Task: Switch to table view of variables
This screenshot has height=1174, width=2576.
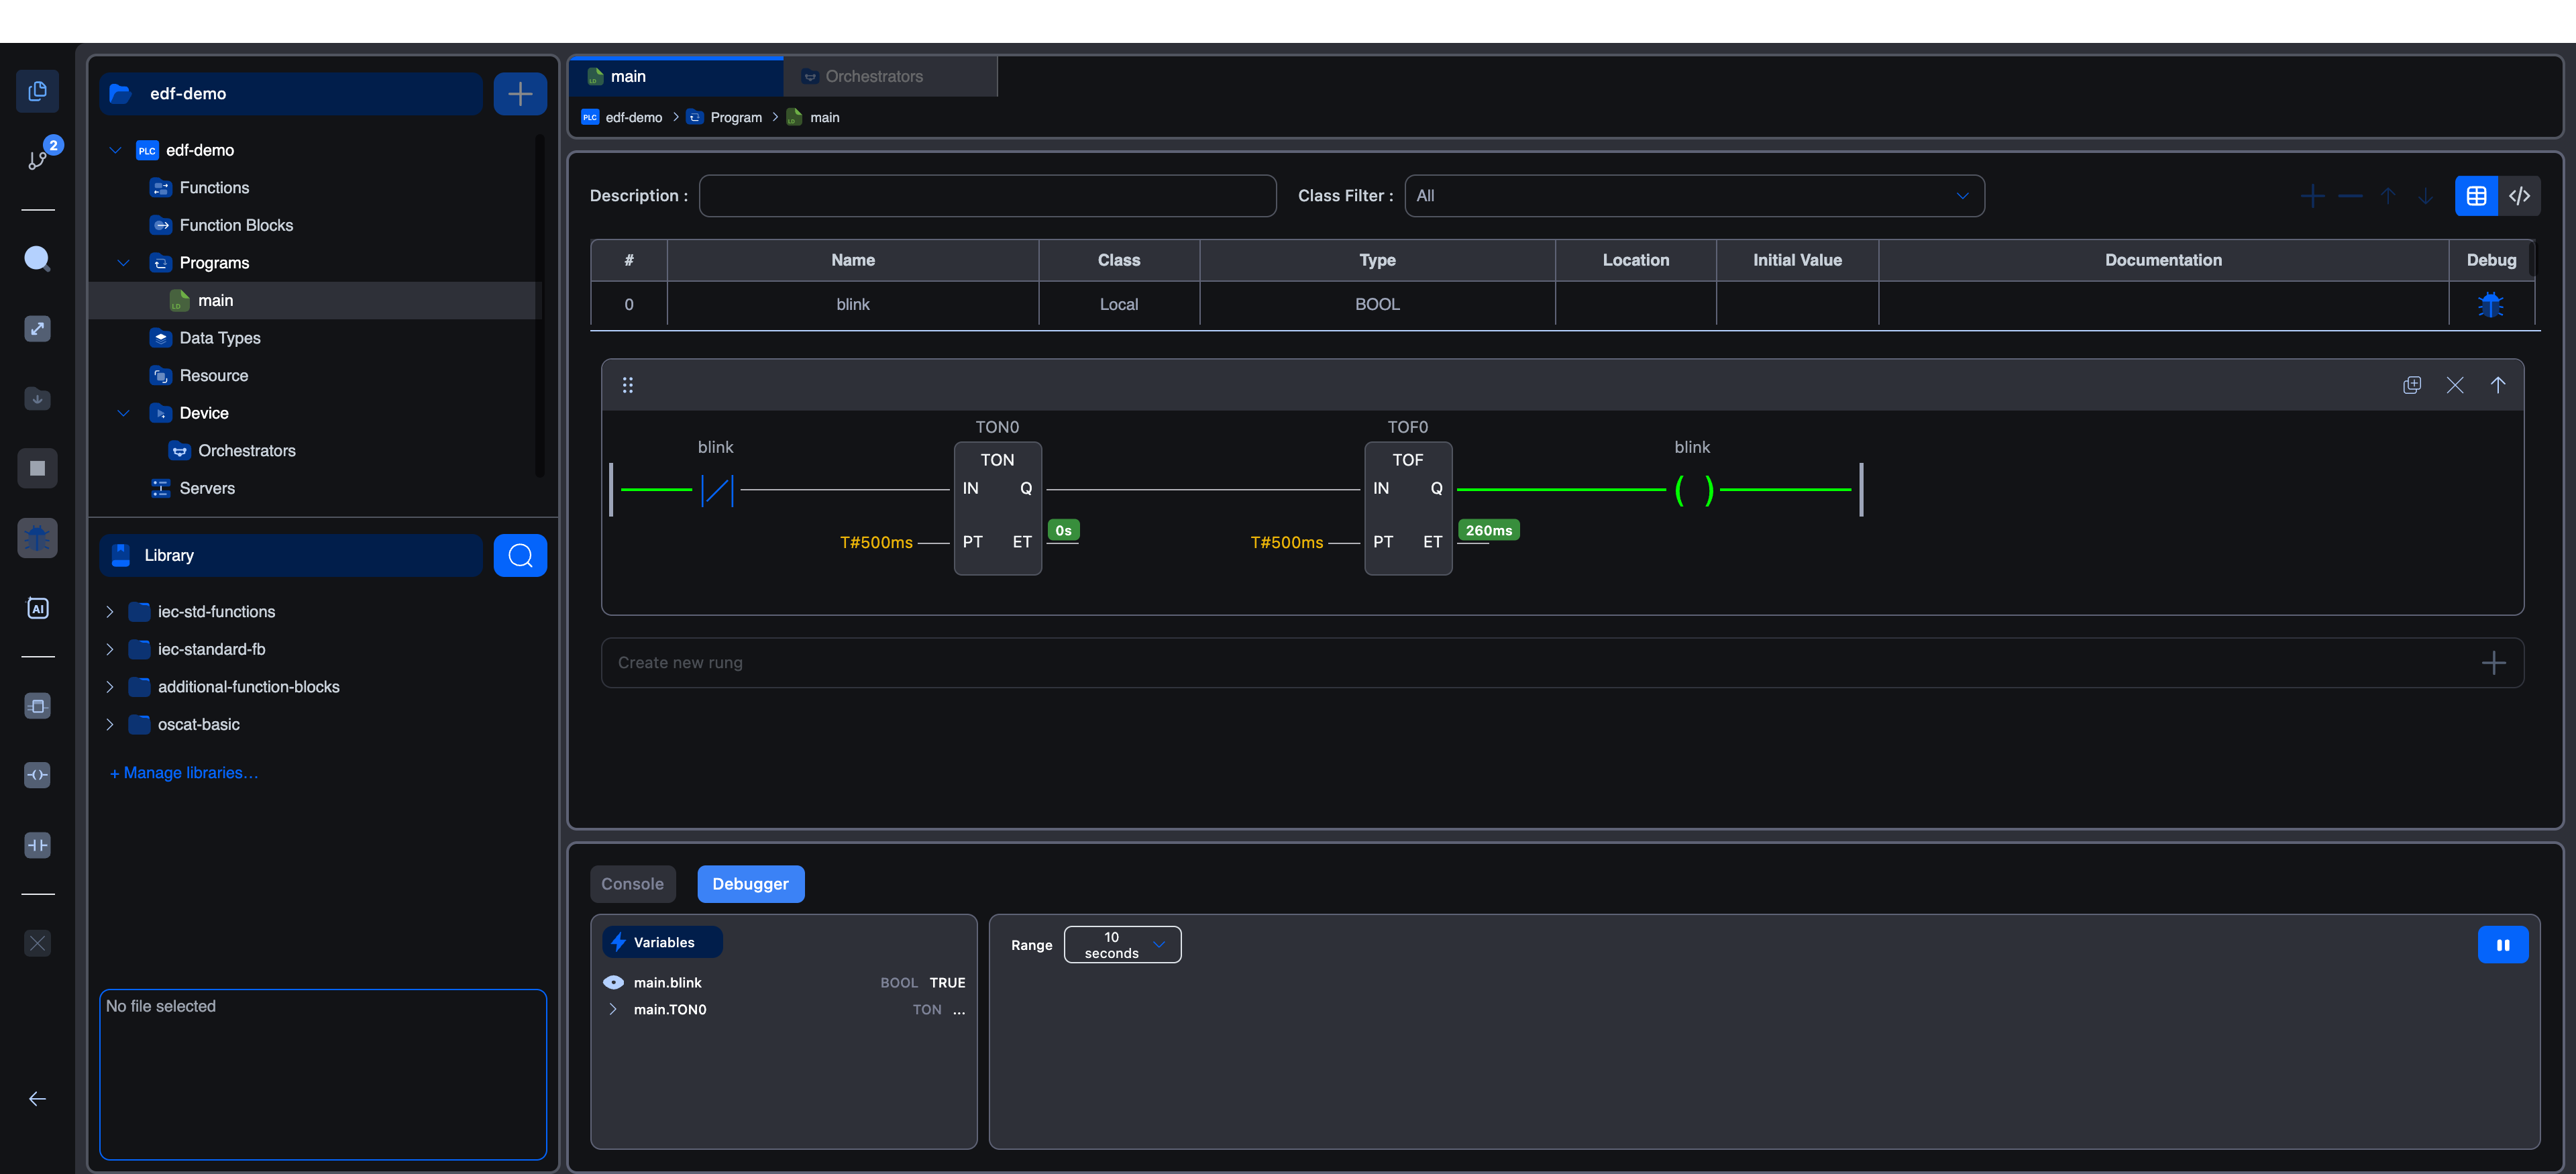Action: pos(2476,196)
